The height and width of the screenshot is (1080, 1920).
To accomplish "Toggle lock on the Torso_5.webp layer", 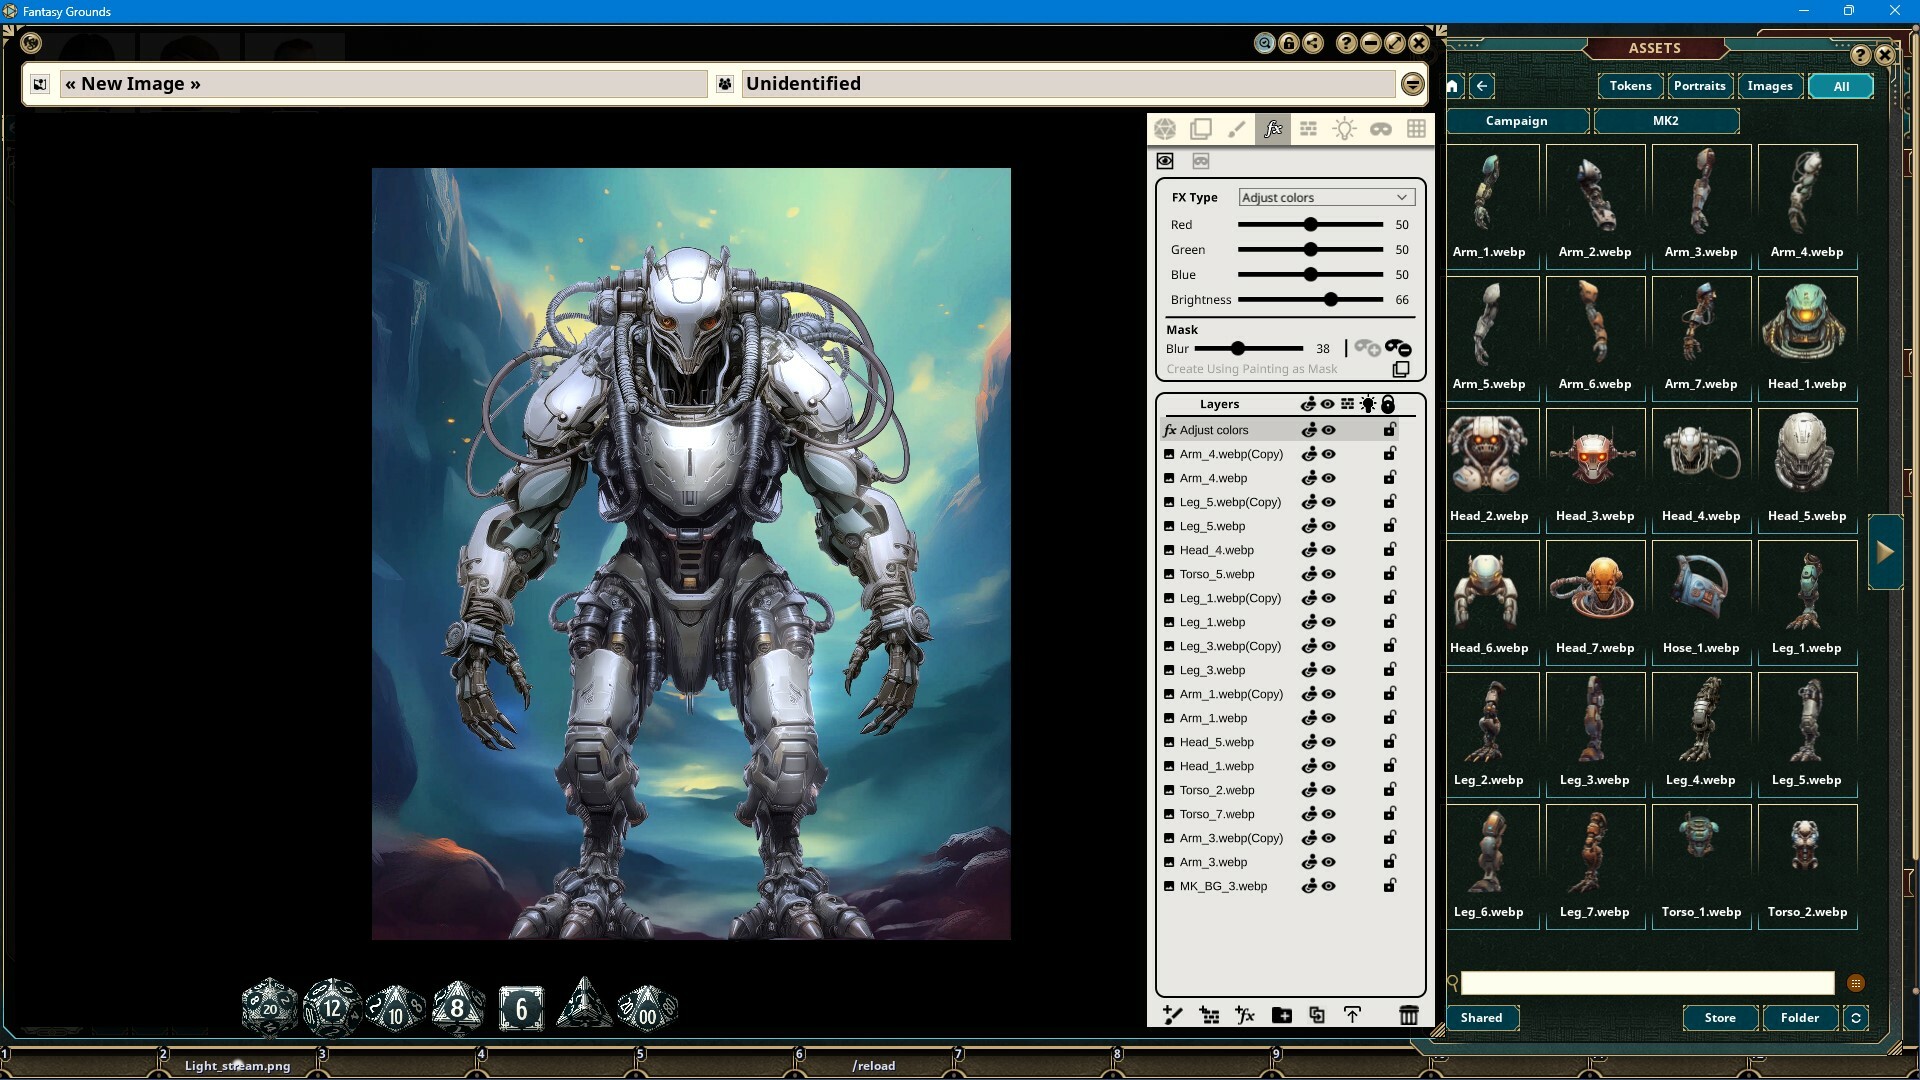I will click(1389, 574).
